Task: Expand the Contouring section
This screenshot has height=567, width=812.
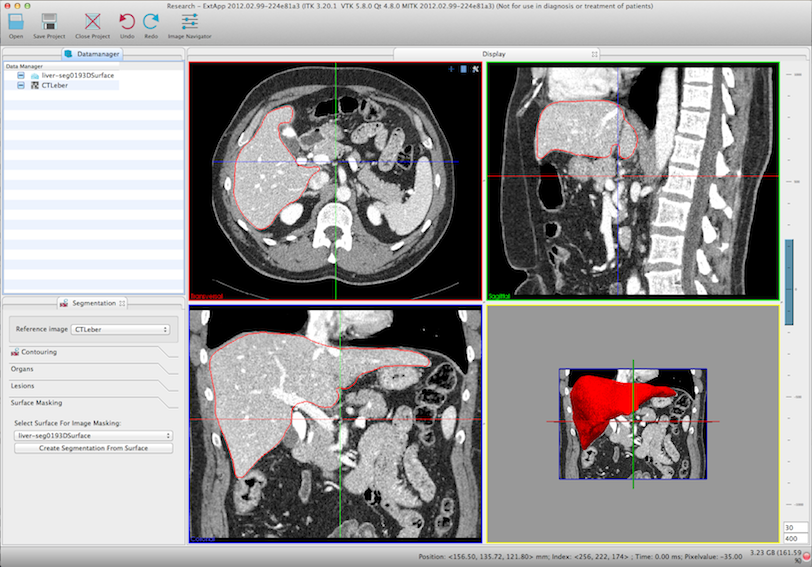Action: (x=93, y=352)
